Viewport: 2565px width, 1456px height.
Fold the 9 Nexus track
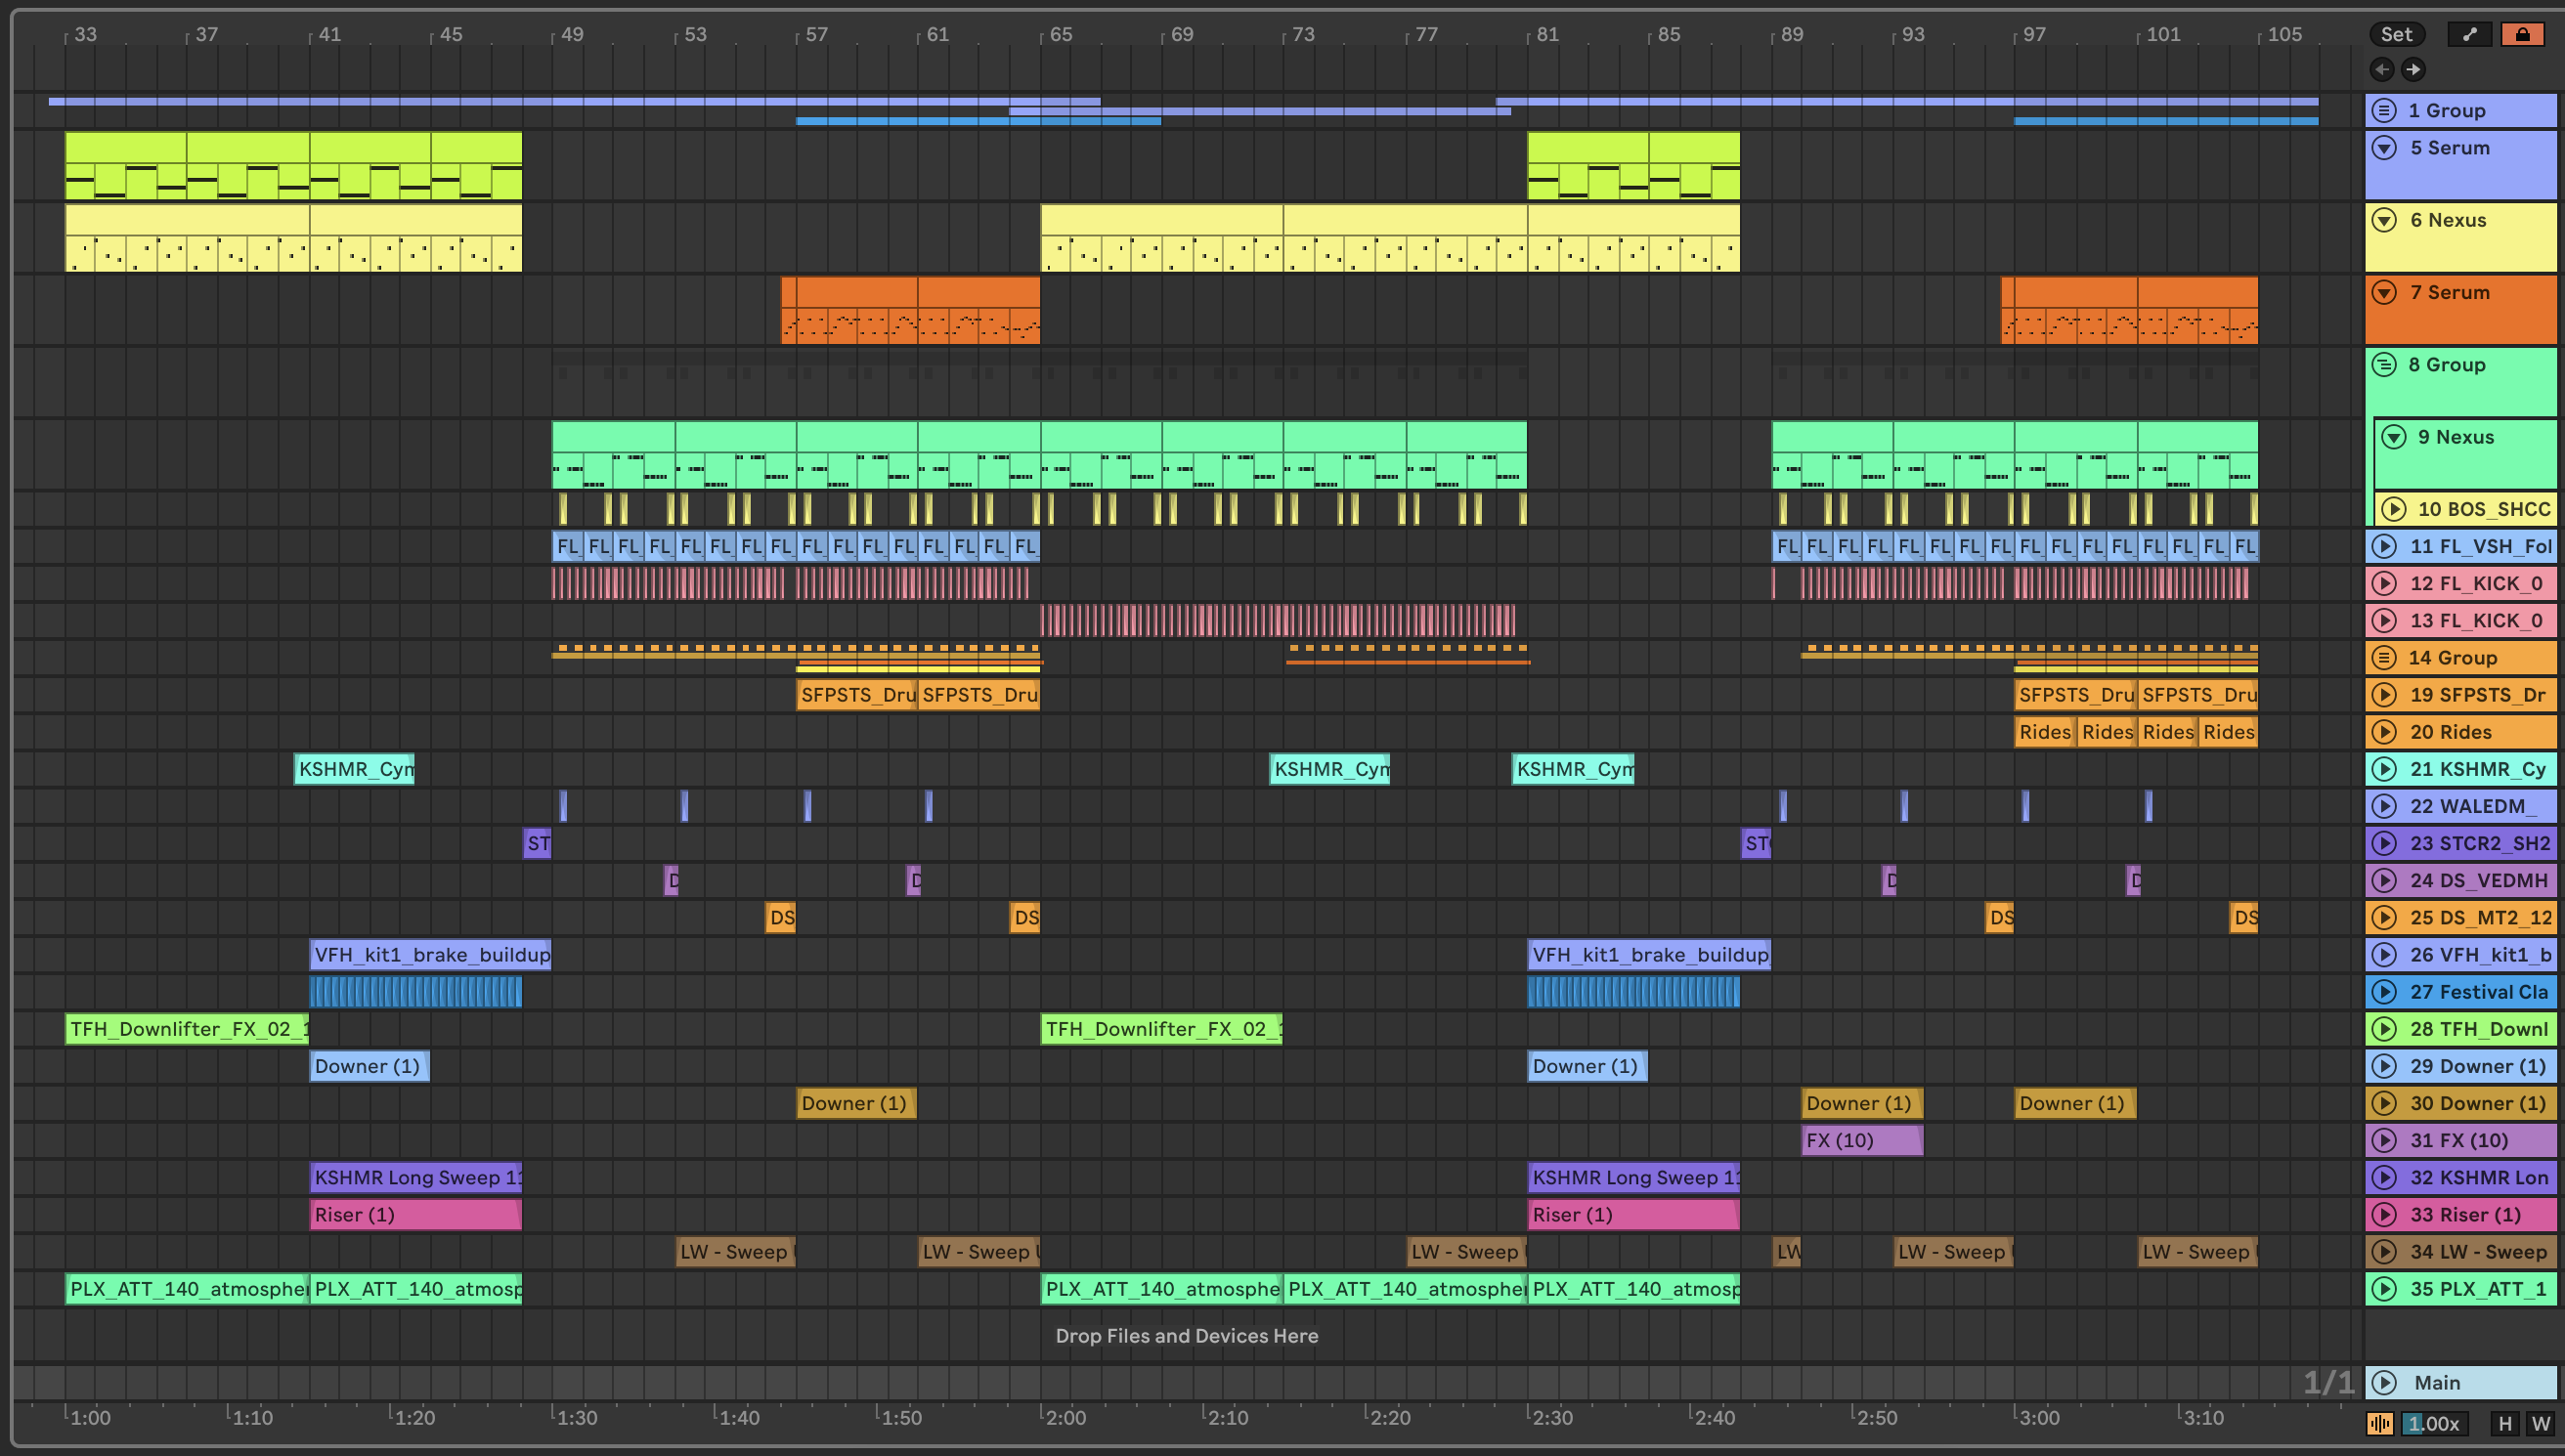[2394, 437]
